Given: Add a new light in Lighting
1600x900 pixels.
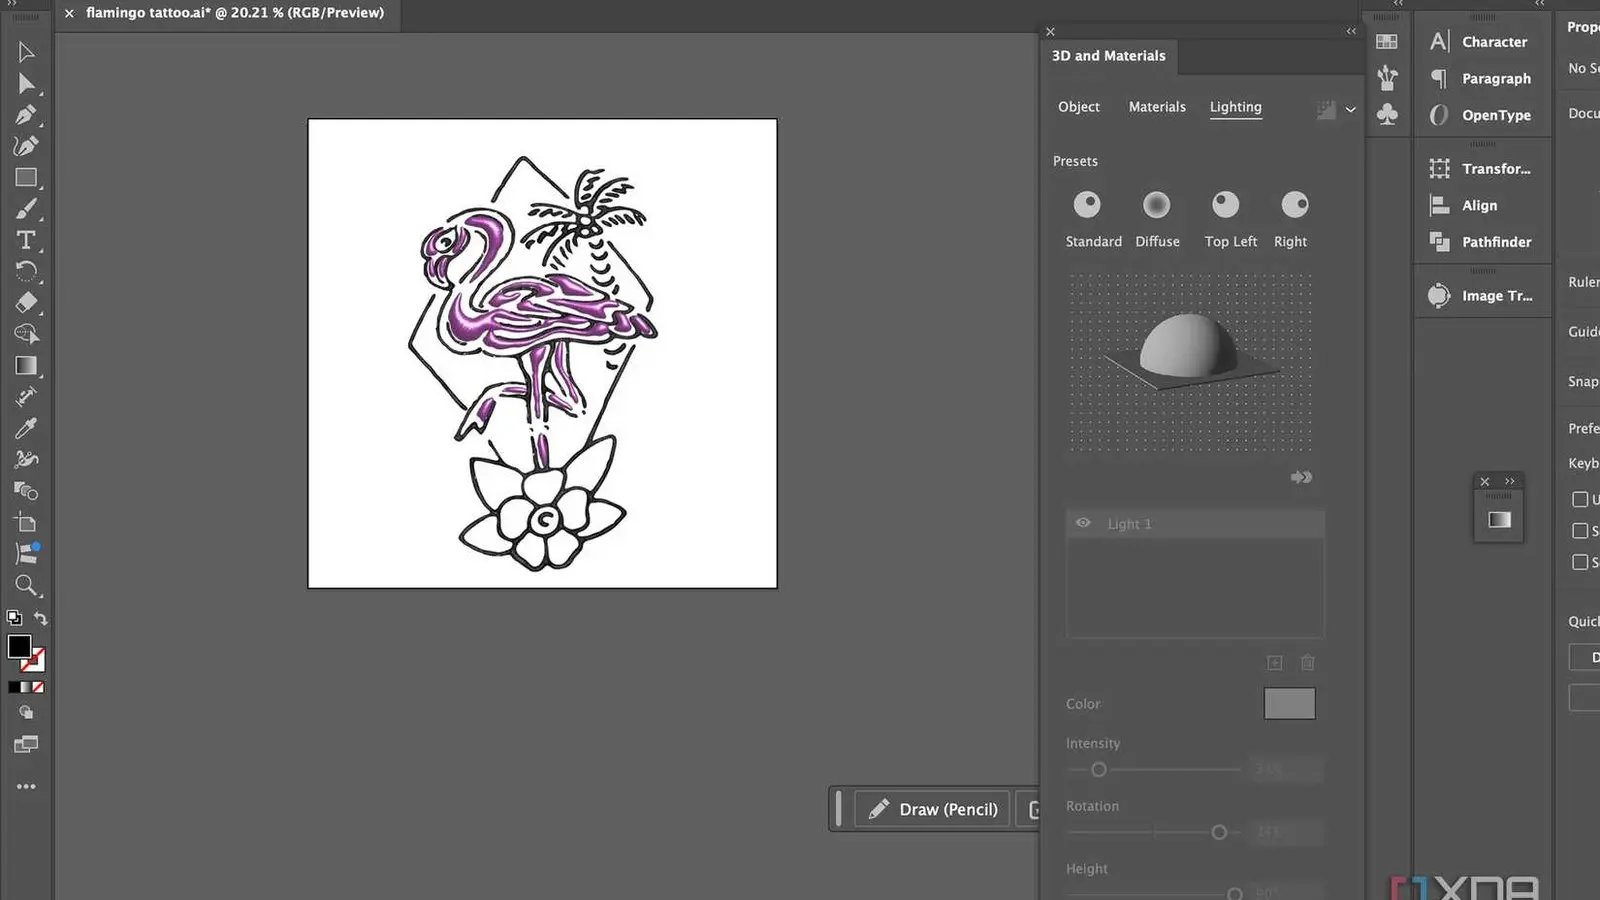Looking at the screenshot, I should 1275,662.
